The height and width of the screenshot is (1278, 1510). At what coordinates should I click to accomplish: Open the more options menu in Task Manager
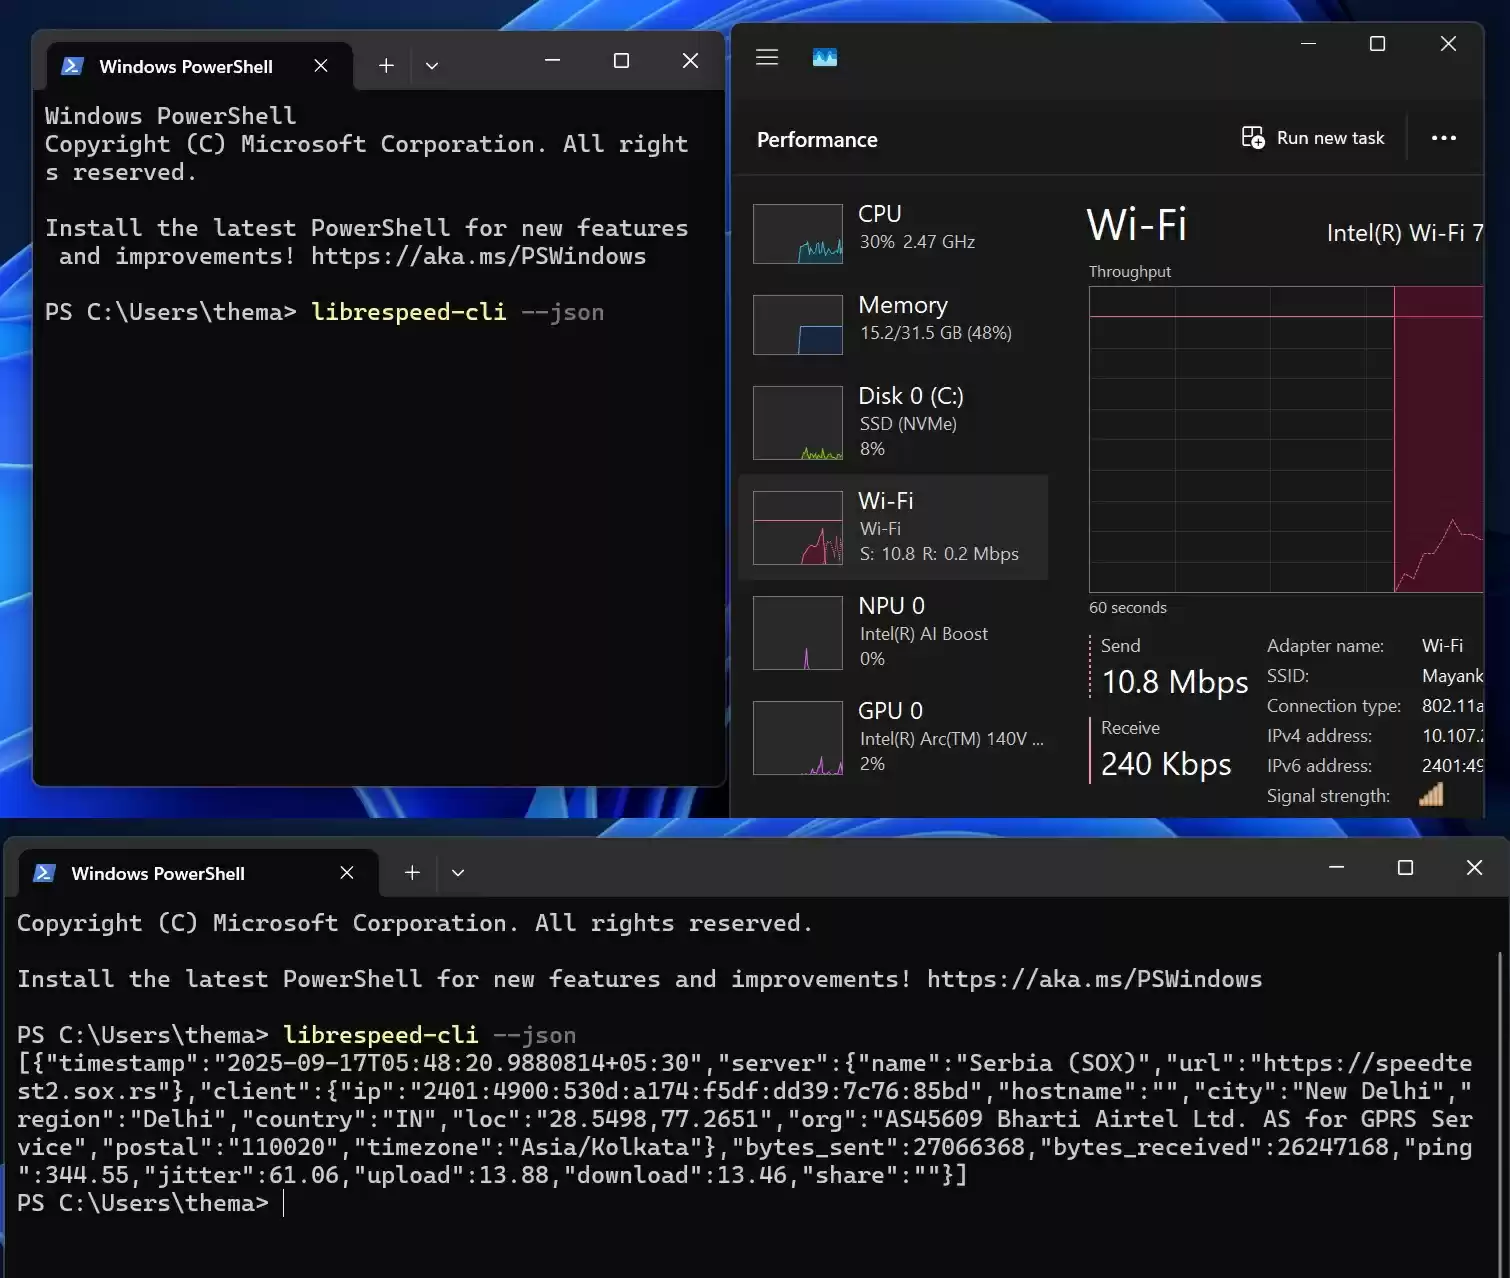tap(1444, 138)
